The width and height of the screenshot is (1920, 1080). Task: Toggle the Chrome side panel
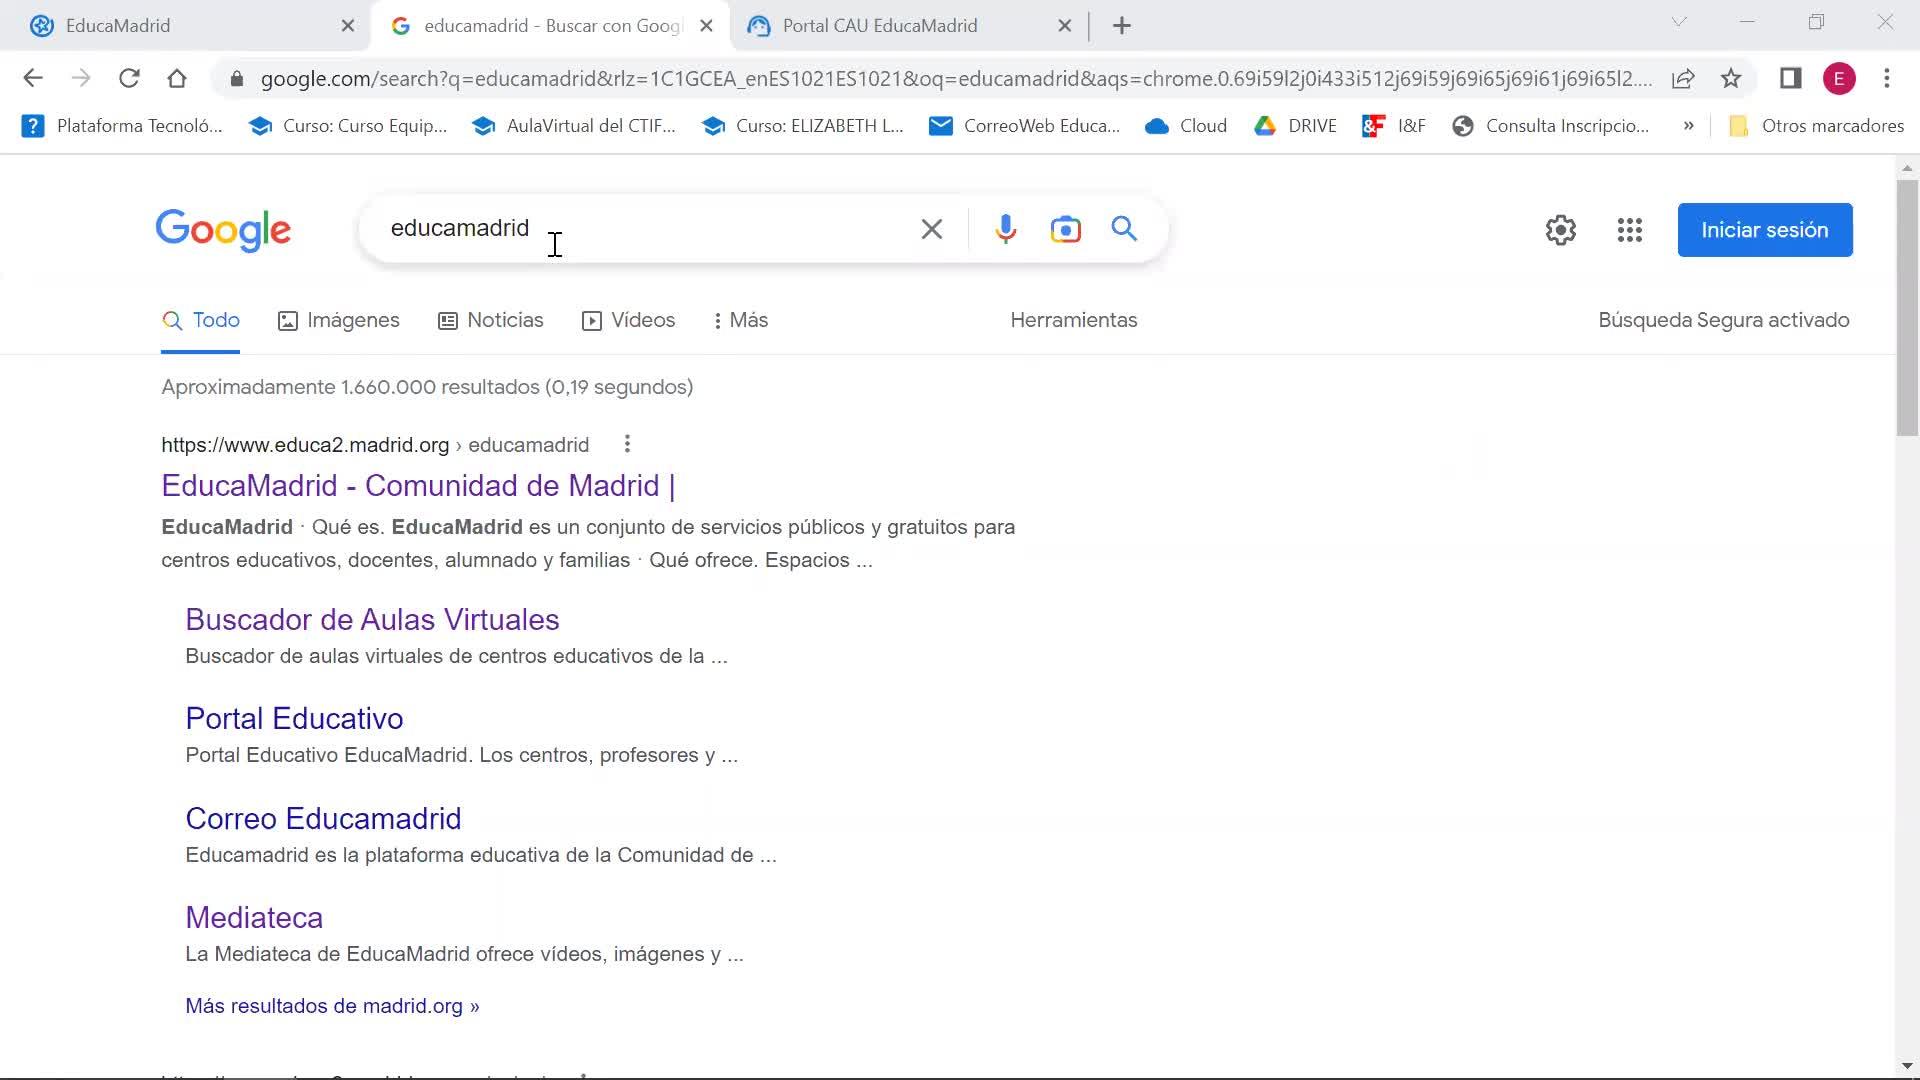tap(1790, 78)
